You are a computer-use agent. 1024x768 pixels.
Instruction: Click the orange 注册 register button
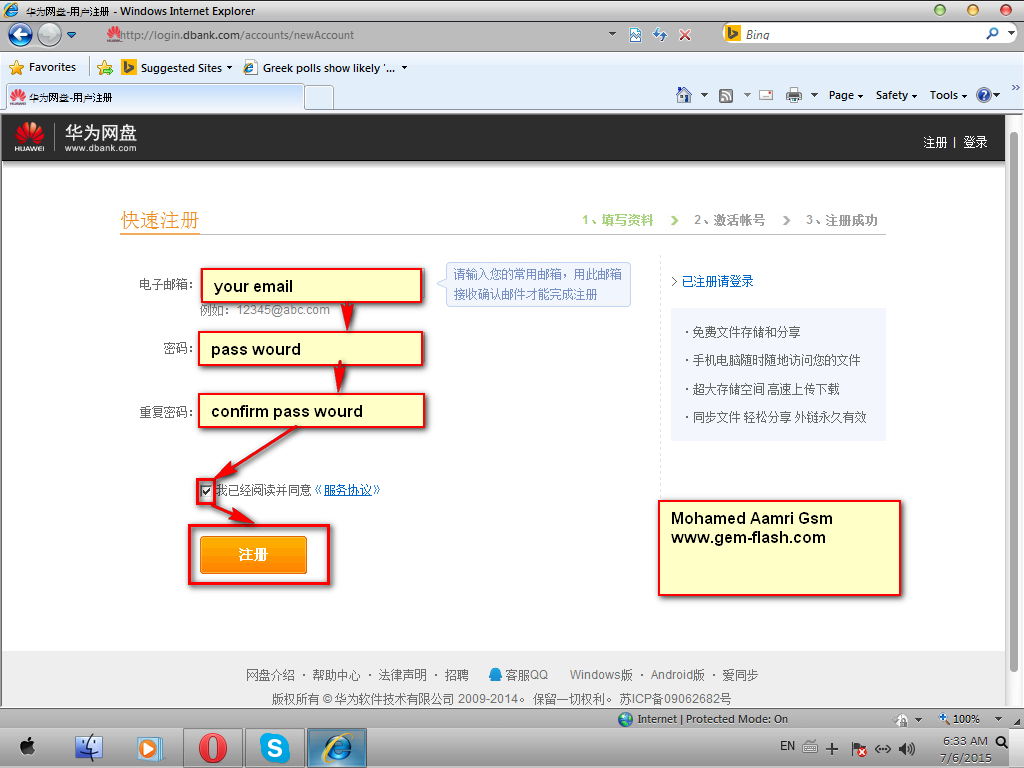pos(253,554)
